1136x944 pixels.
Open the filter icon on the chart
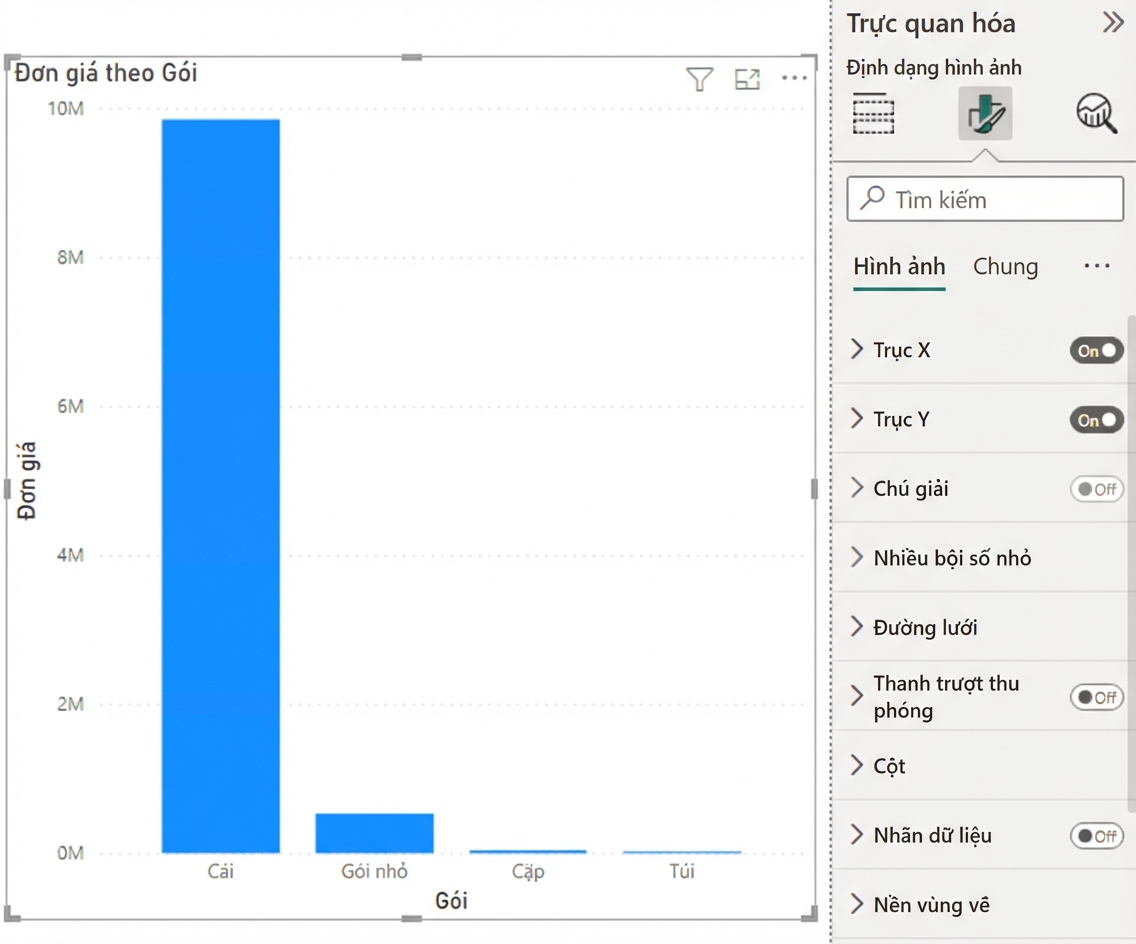pyautogui.click(x=699, y=79)
